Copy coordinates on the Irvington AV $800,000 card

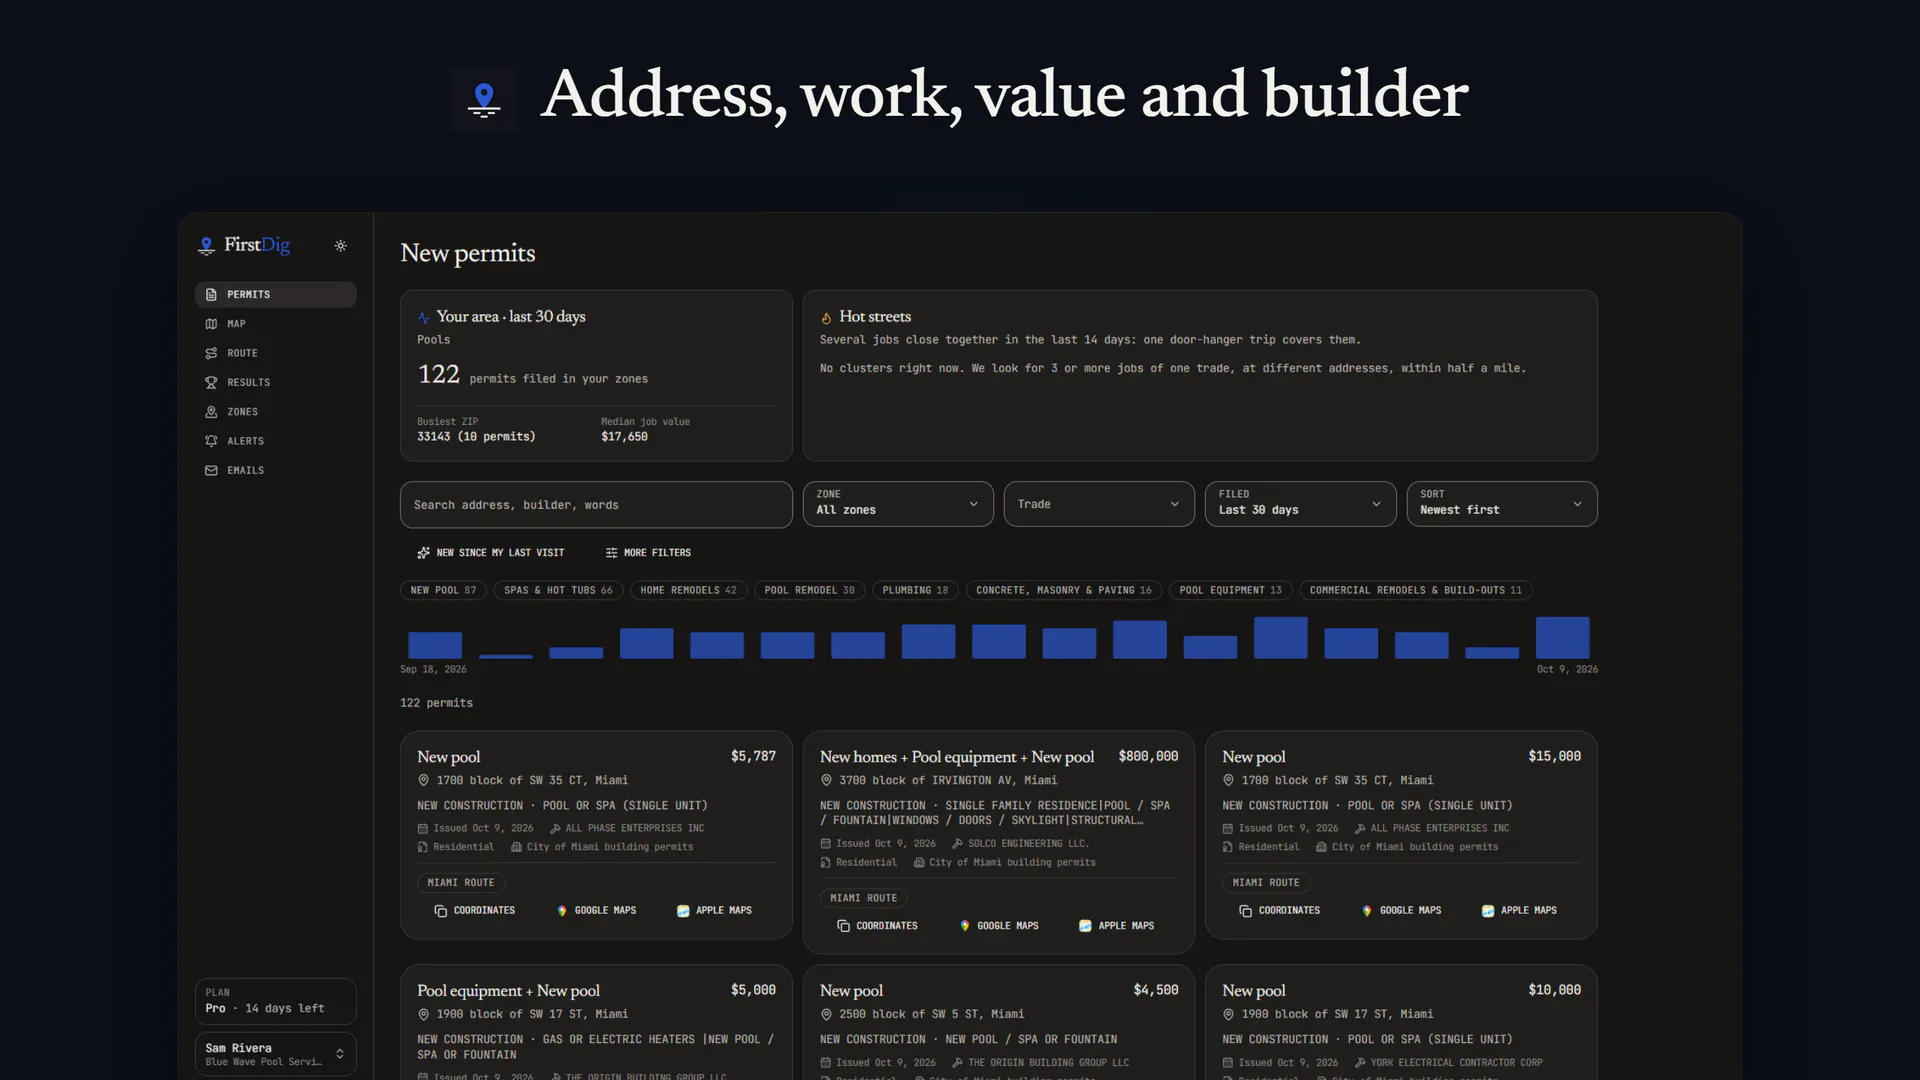point(877,926)
